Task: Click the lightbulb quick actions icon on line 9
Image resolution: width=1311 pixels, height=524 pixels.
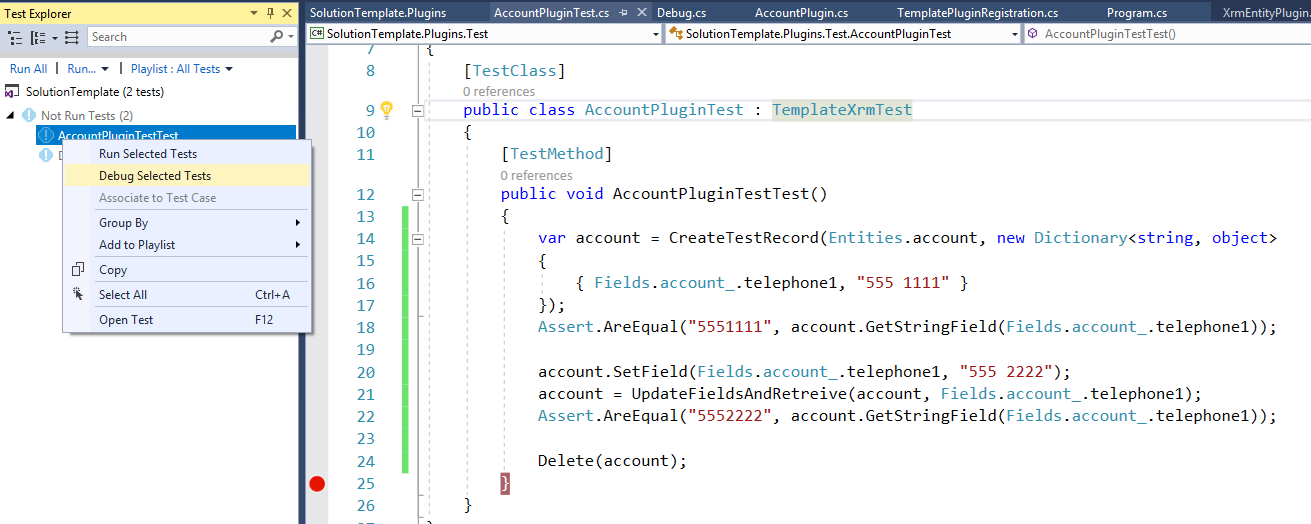Action: (387, 110)
